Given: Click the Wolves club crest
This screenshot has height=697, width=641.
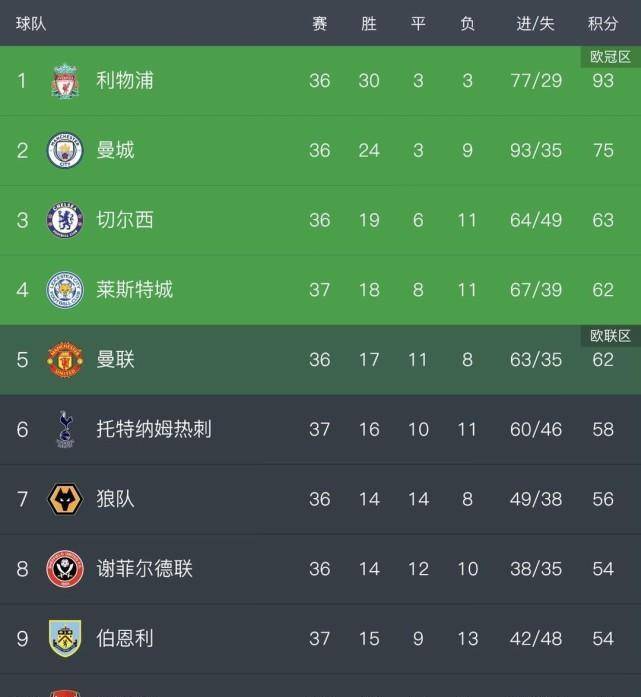Looking at the screenshot, I should [66, 498].
